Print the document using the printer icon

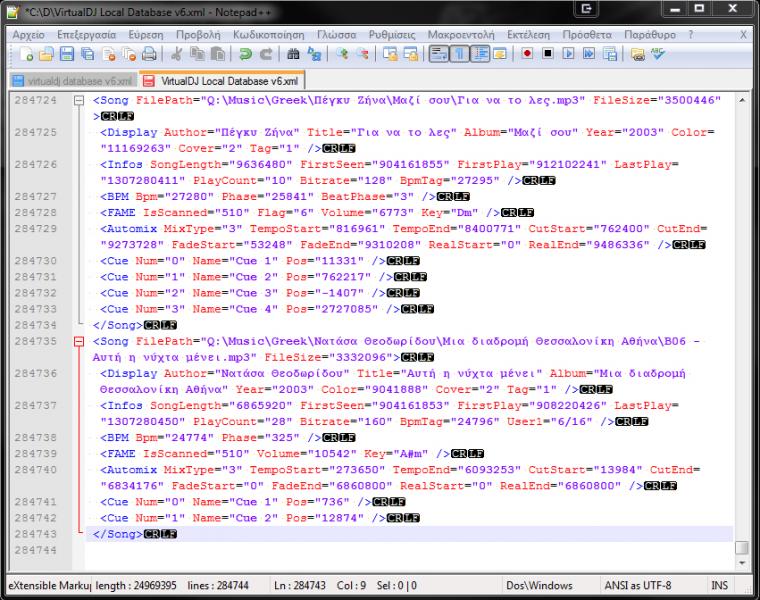(x=149, y=54)
